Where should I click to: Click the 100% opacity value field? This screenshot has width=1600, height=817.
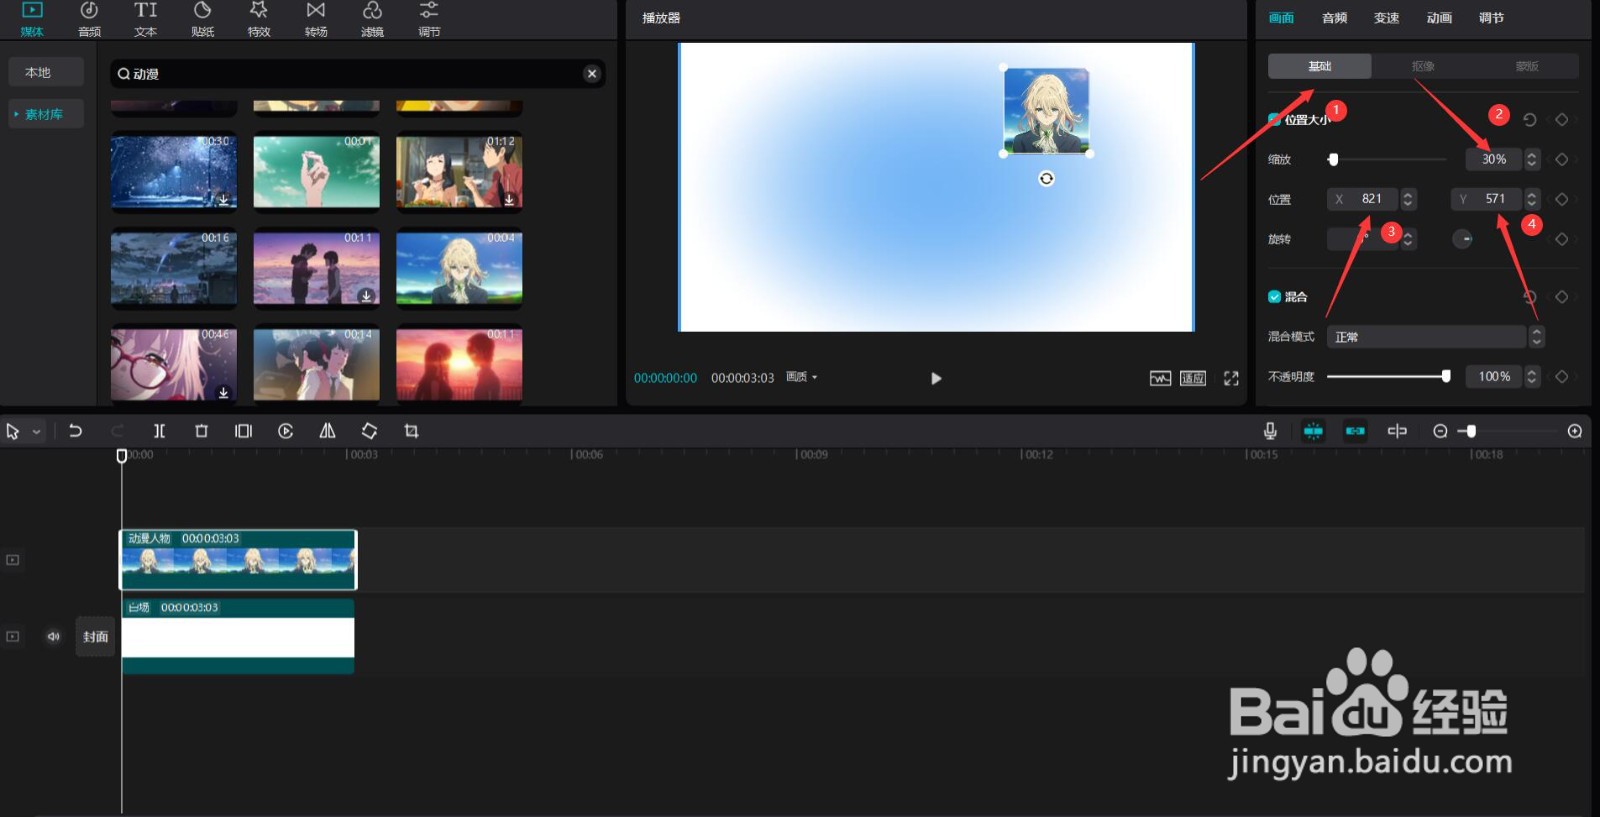(x=1494, y=376)
